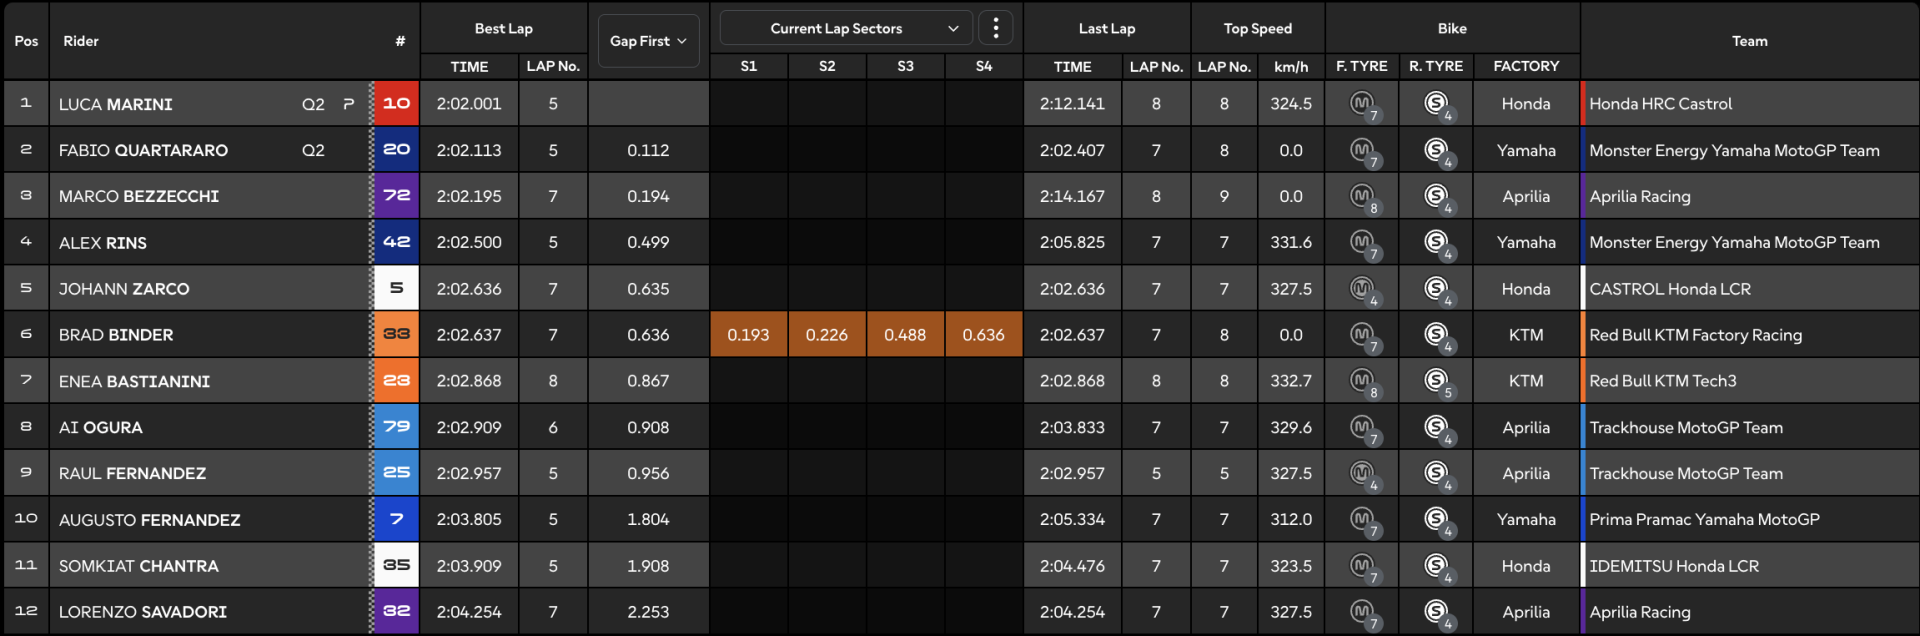
Task: Click Fabio Quartararo's rear tyre icon
Action: (1438, 151)
